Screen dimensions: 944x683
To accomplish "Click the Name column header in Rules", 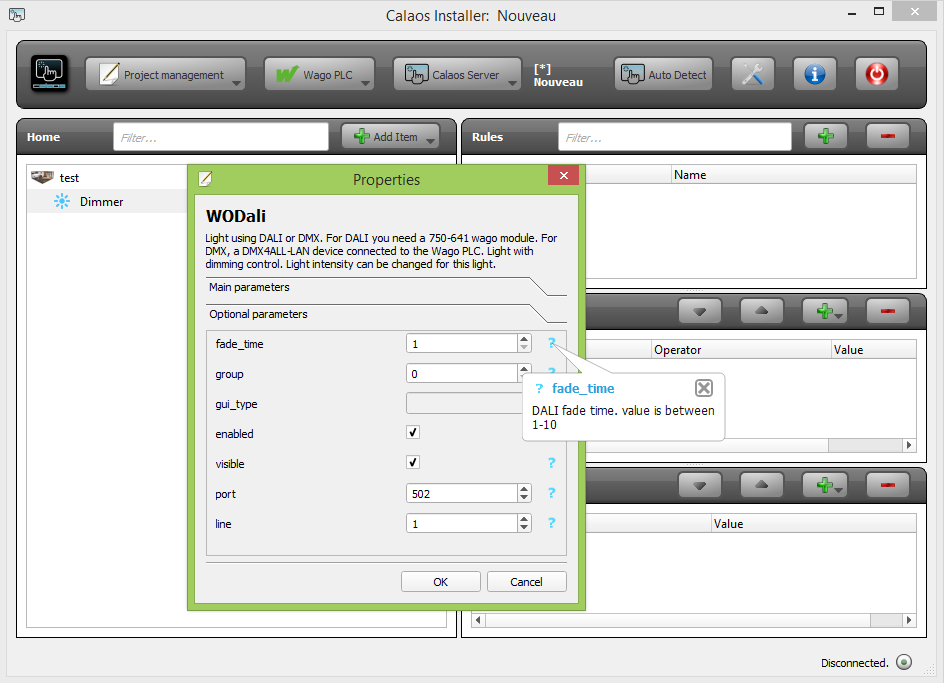I will (793, 175).
